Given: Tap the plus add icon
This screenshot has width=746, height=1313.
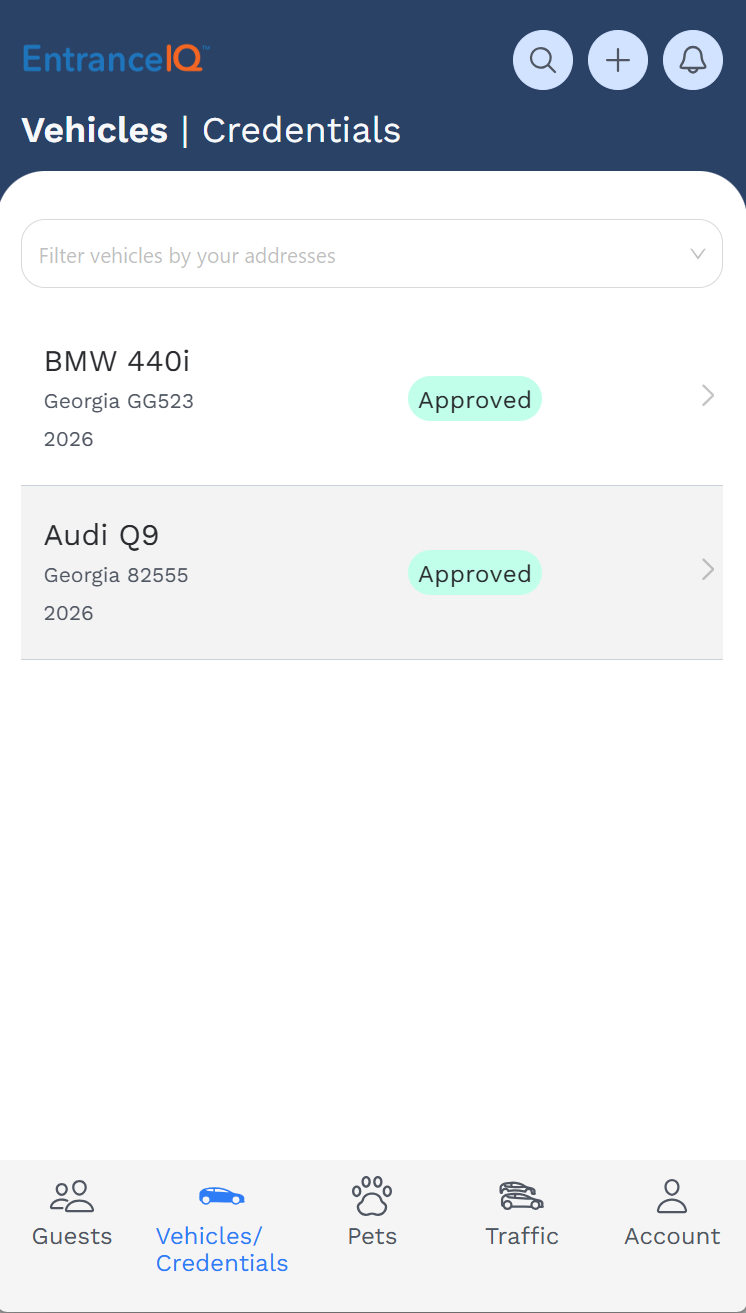Looking at the screenshot, I should 618,60.
